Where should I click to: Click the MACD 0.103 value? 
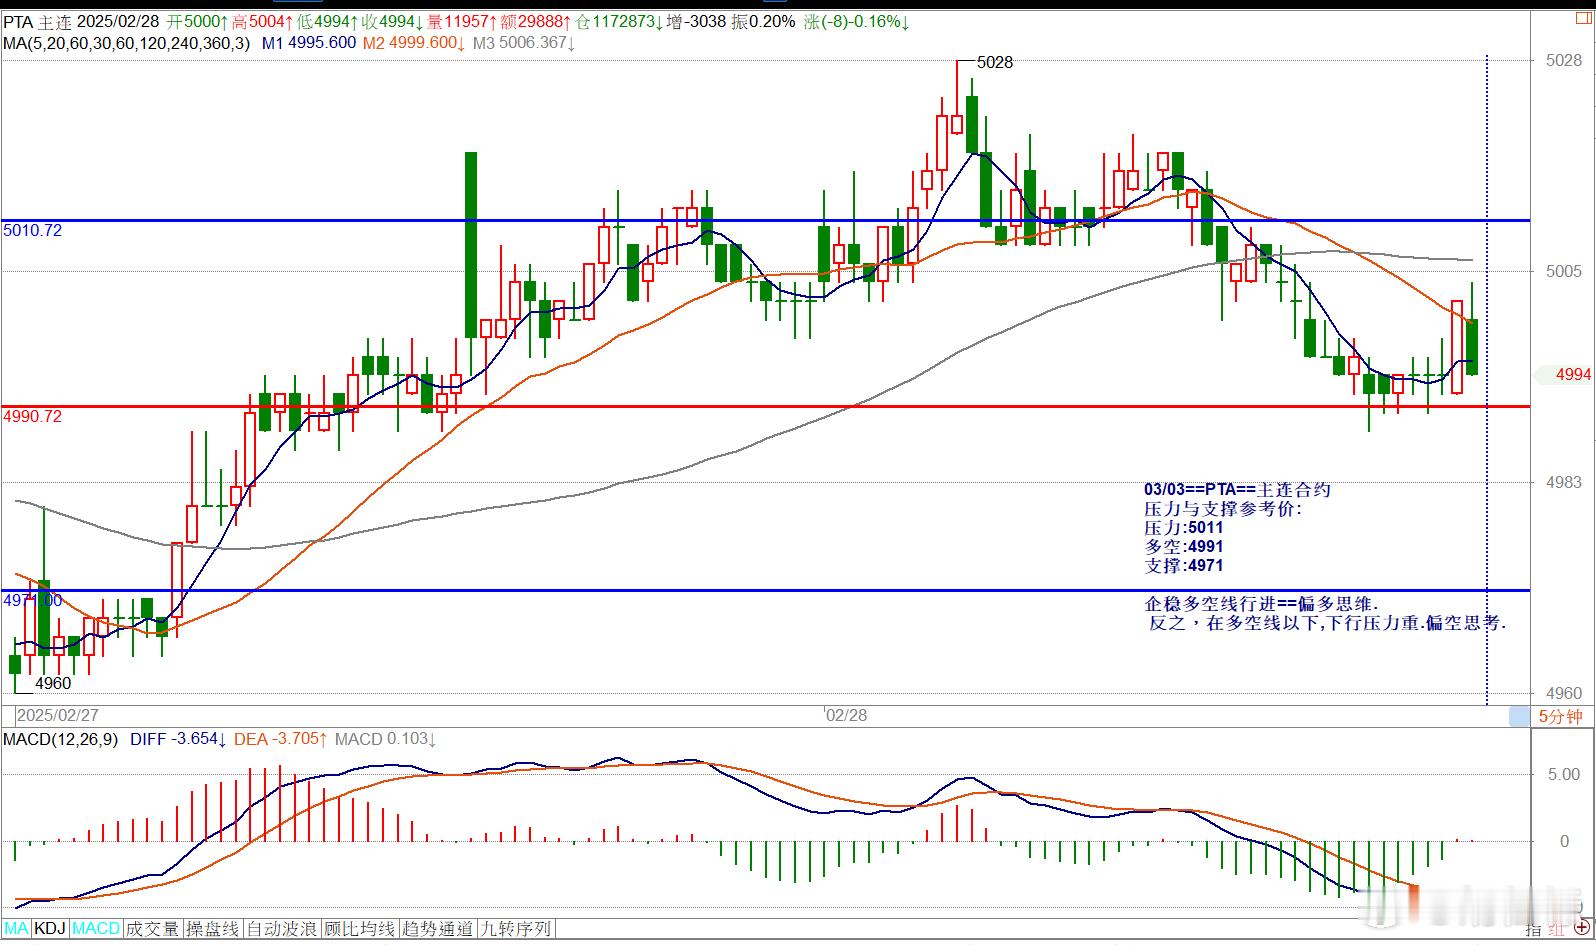pos(385,739)
